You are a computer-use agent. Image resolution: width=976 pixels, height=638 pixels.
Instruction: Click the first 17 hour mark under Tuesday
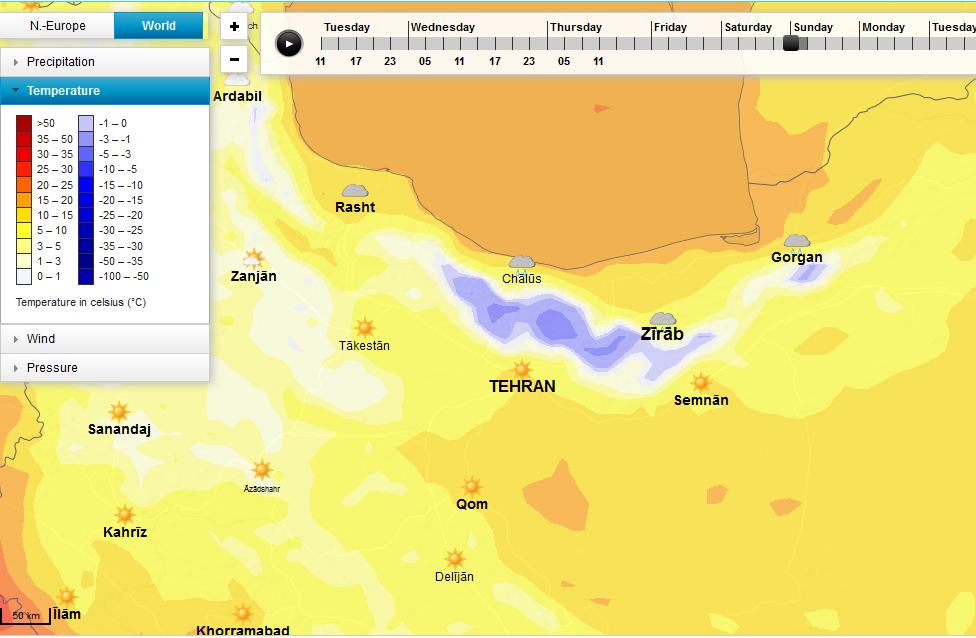[x=355, y=61]
